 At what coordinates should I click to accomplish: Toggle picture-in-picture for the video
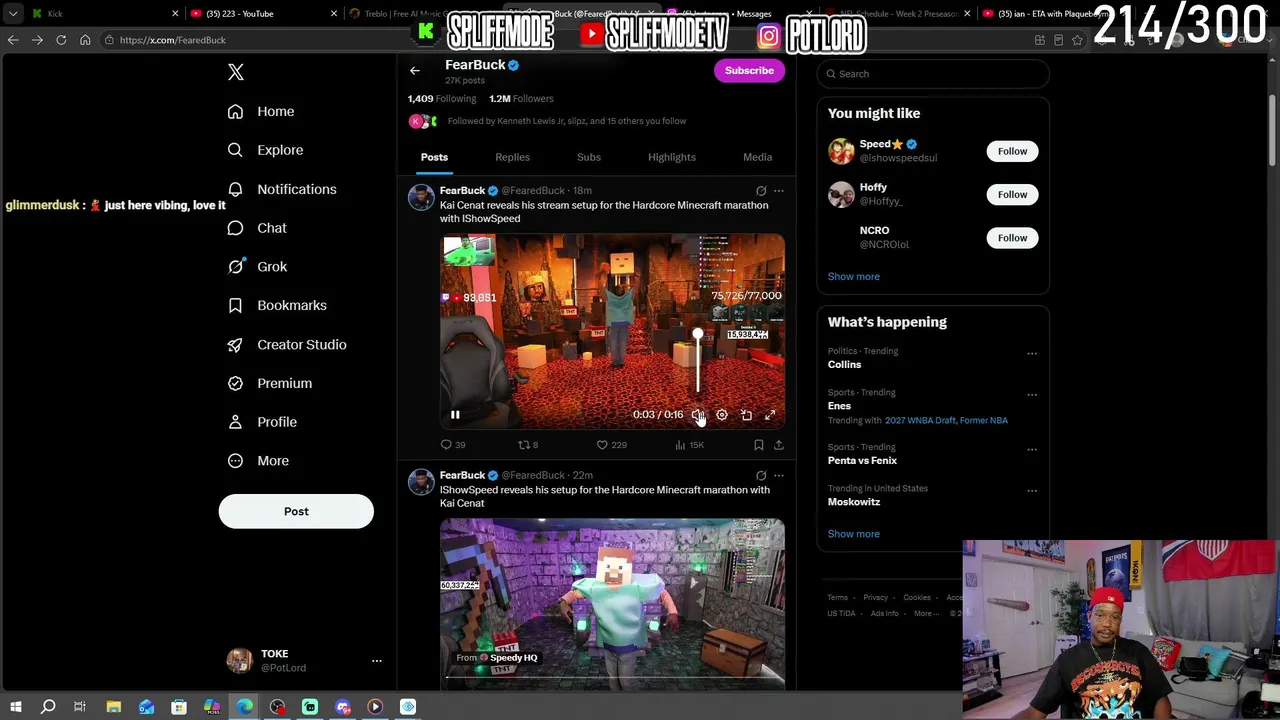tap(746, 415)
